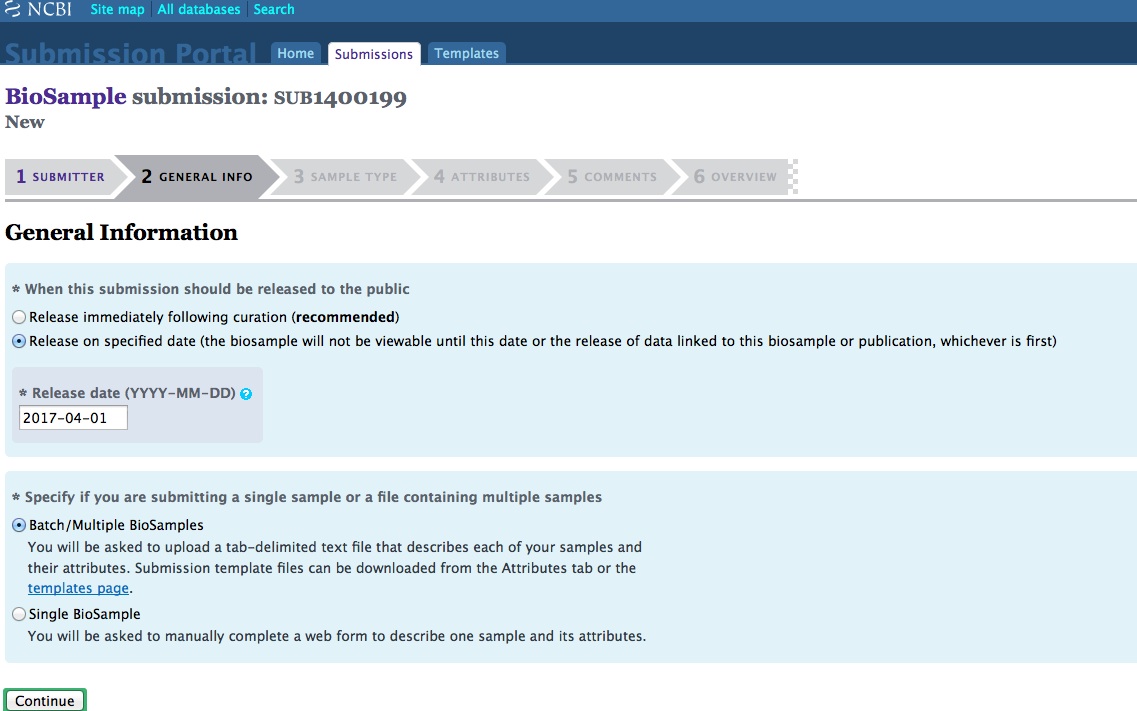This screenshot has width=1137, height=711.
Task: Open the templates page link
Action: pyautogui.click(x=78, y=589)
